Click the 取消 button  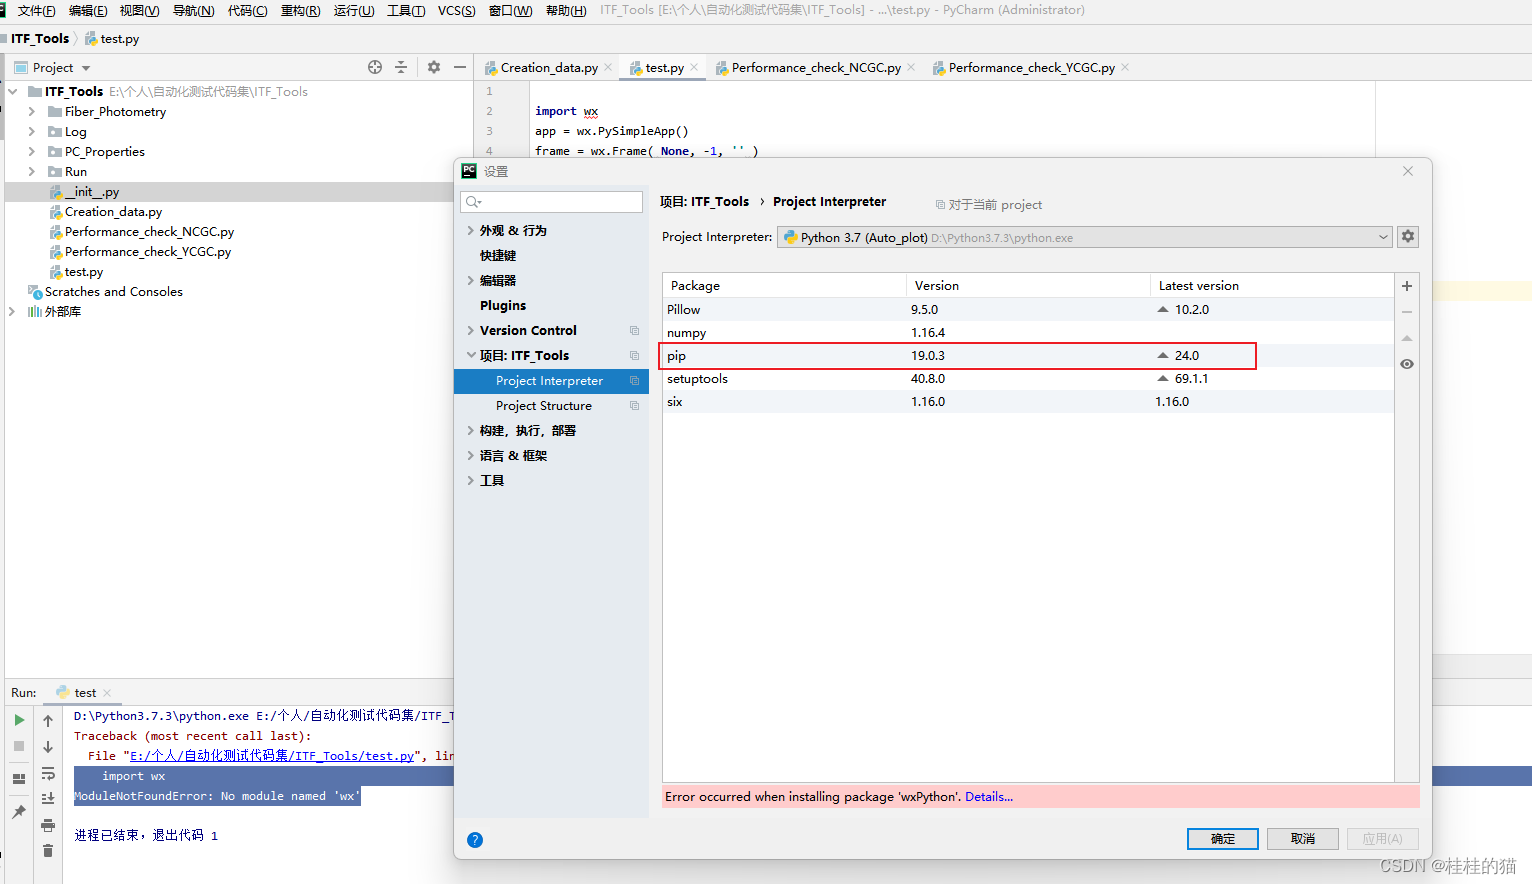1303,839
